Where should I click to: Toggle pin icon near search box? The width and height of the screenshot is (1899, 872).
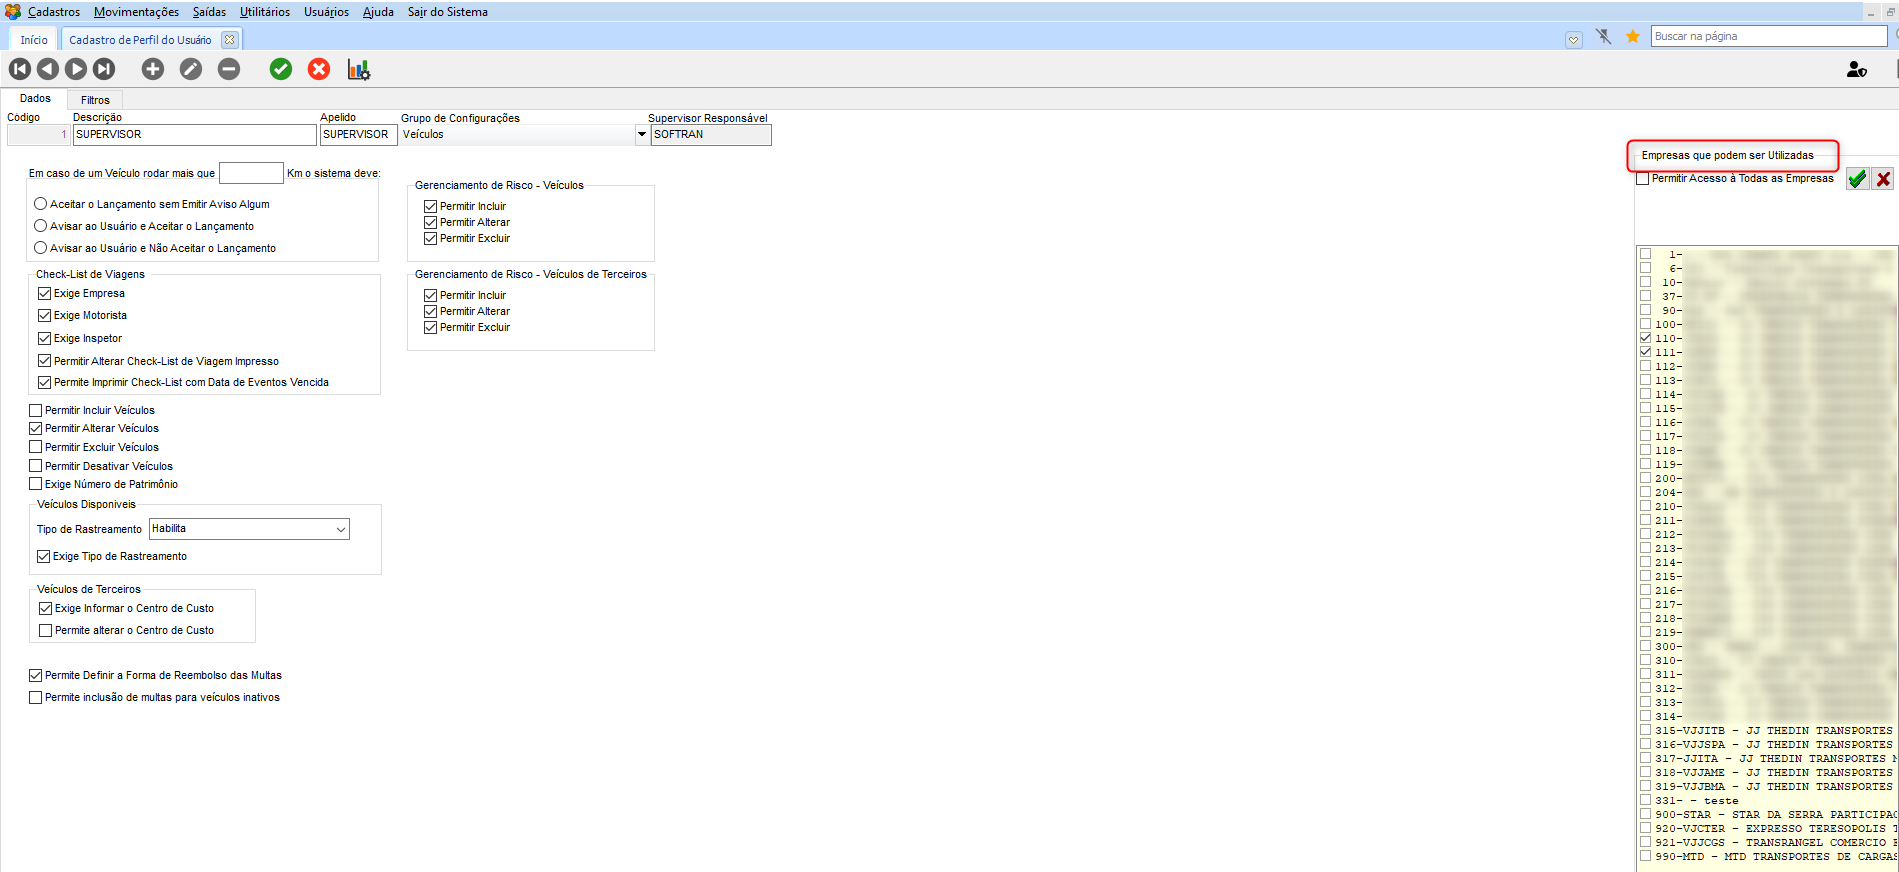pos(1604,37)
